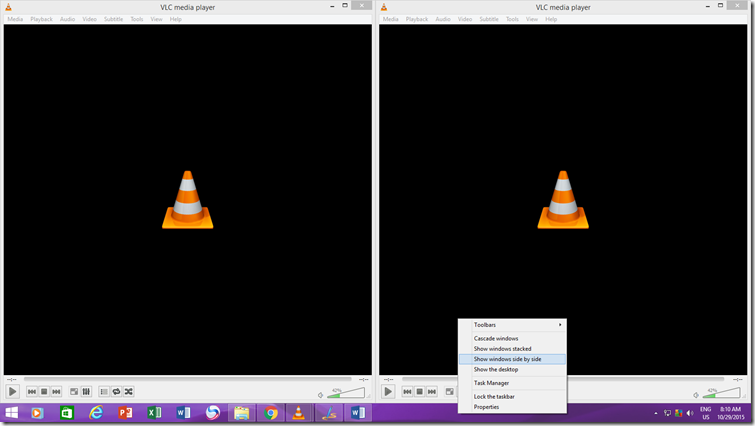Open the Video menu in the right VLC window

click(465, 19)
